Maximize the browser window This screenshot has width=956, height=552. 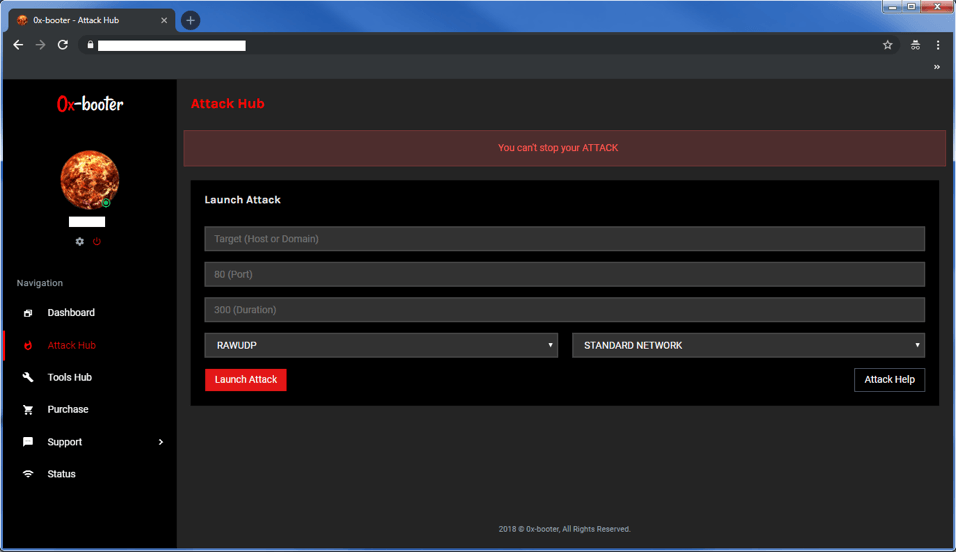pyautogui.click(x=911, y=7)
